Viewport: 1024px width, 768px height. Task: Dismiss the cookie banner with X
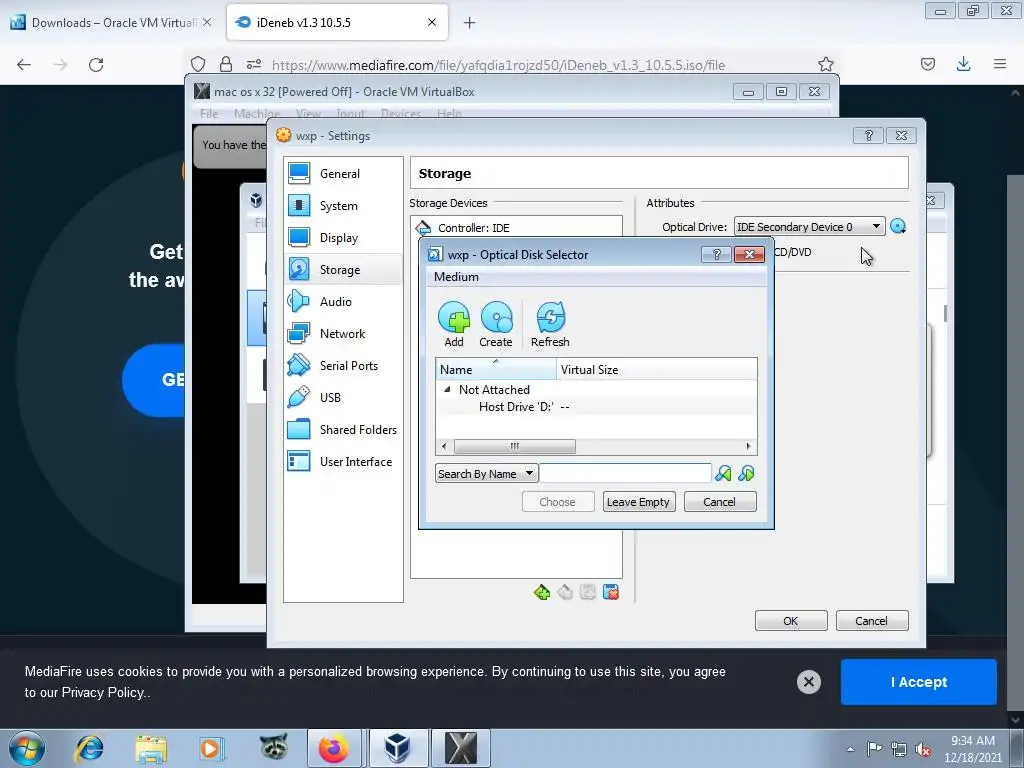[808, 682]
